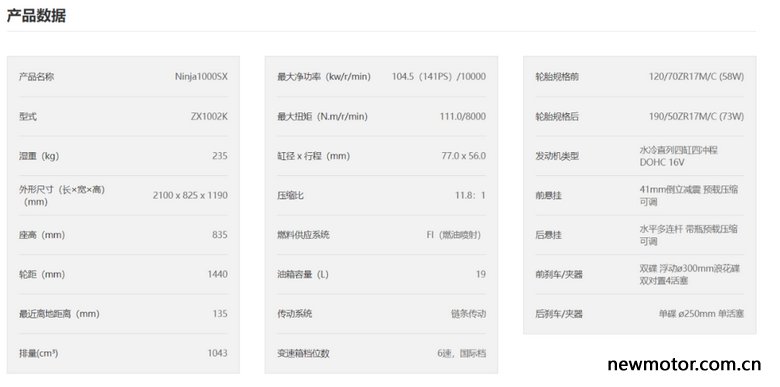Screen dimensions: 780x387
Task: Select the 1043 displacement value
Action: pyautogui.click(x=217, y=353)
